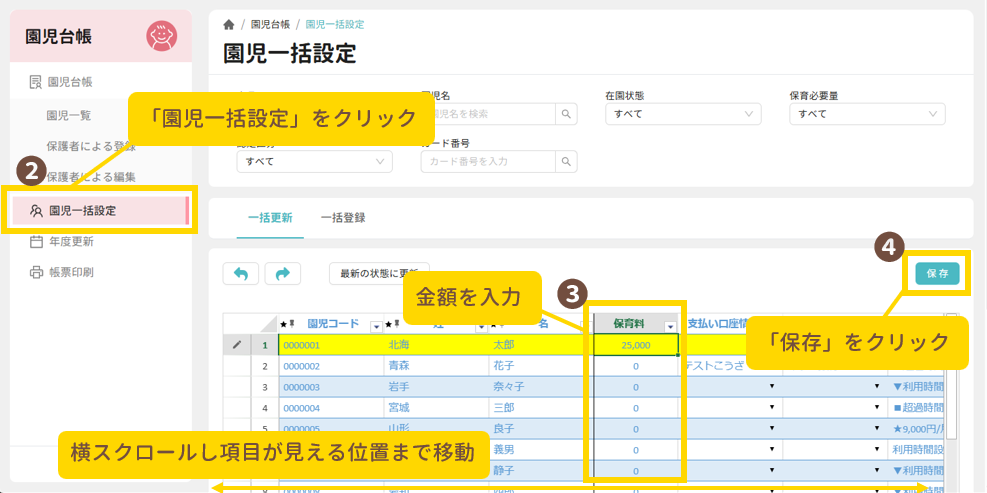Image resolution: width=987 pixels, height=493 pixels.
Task: Click the 保存 button
Action: click(937, 273)
